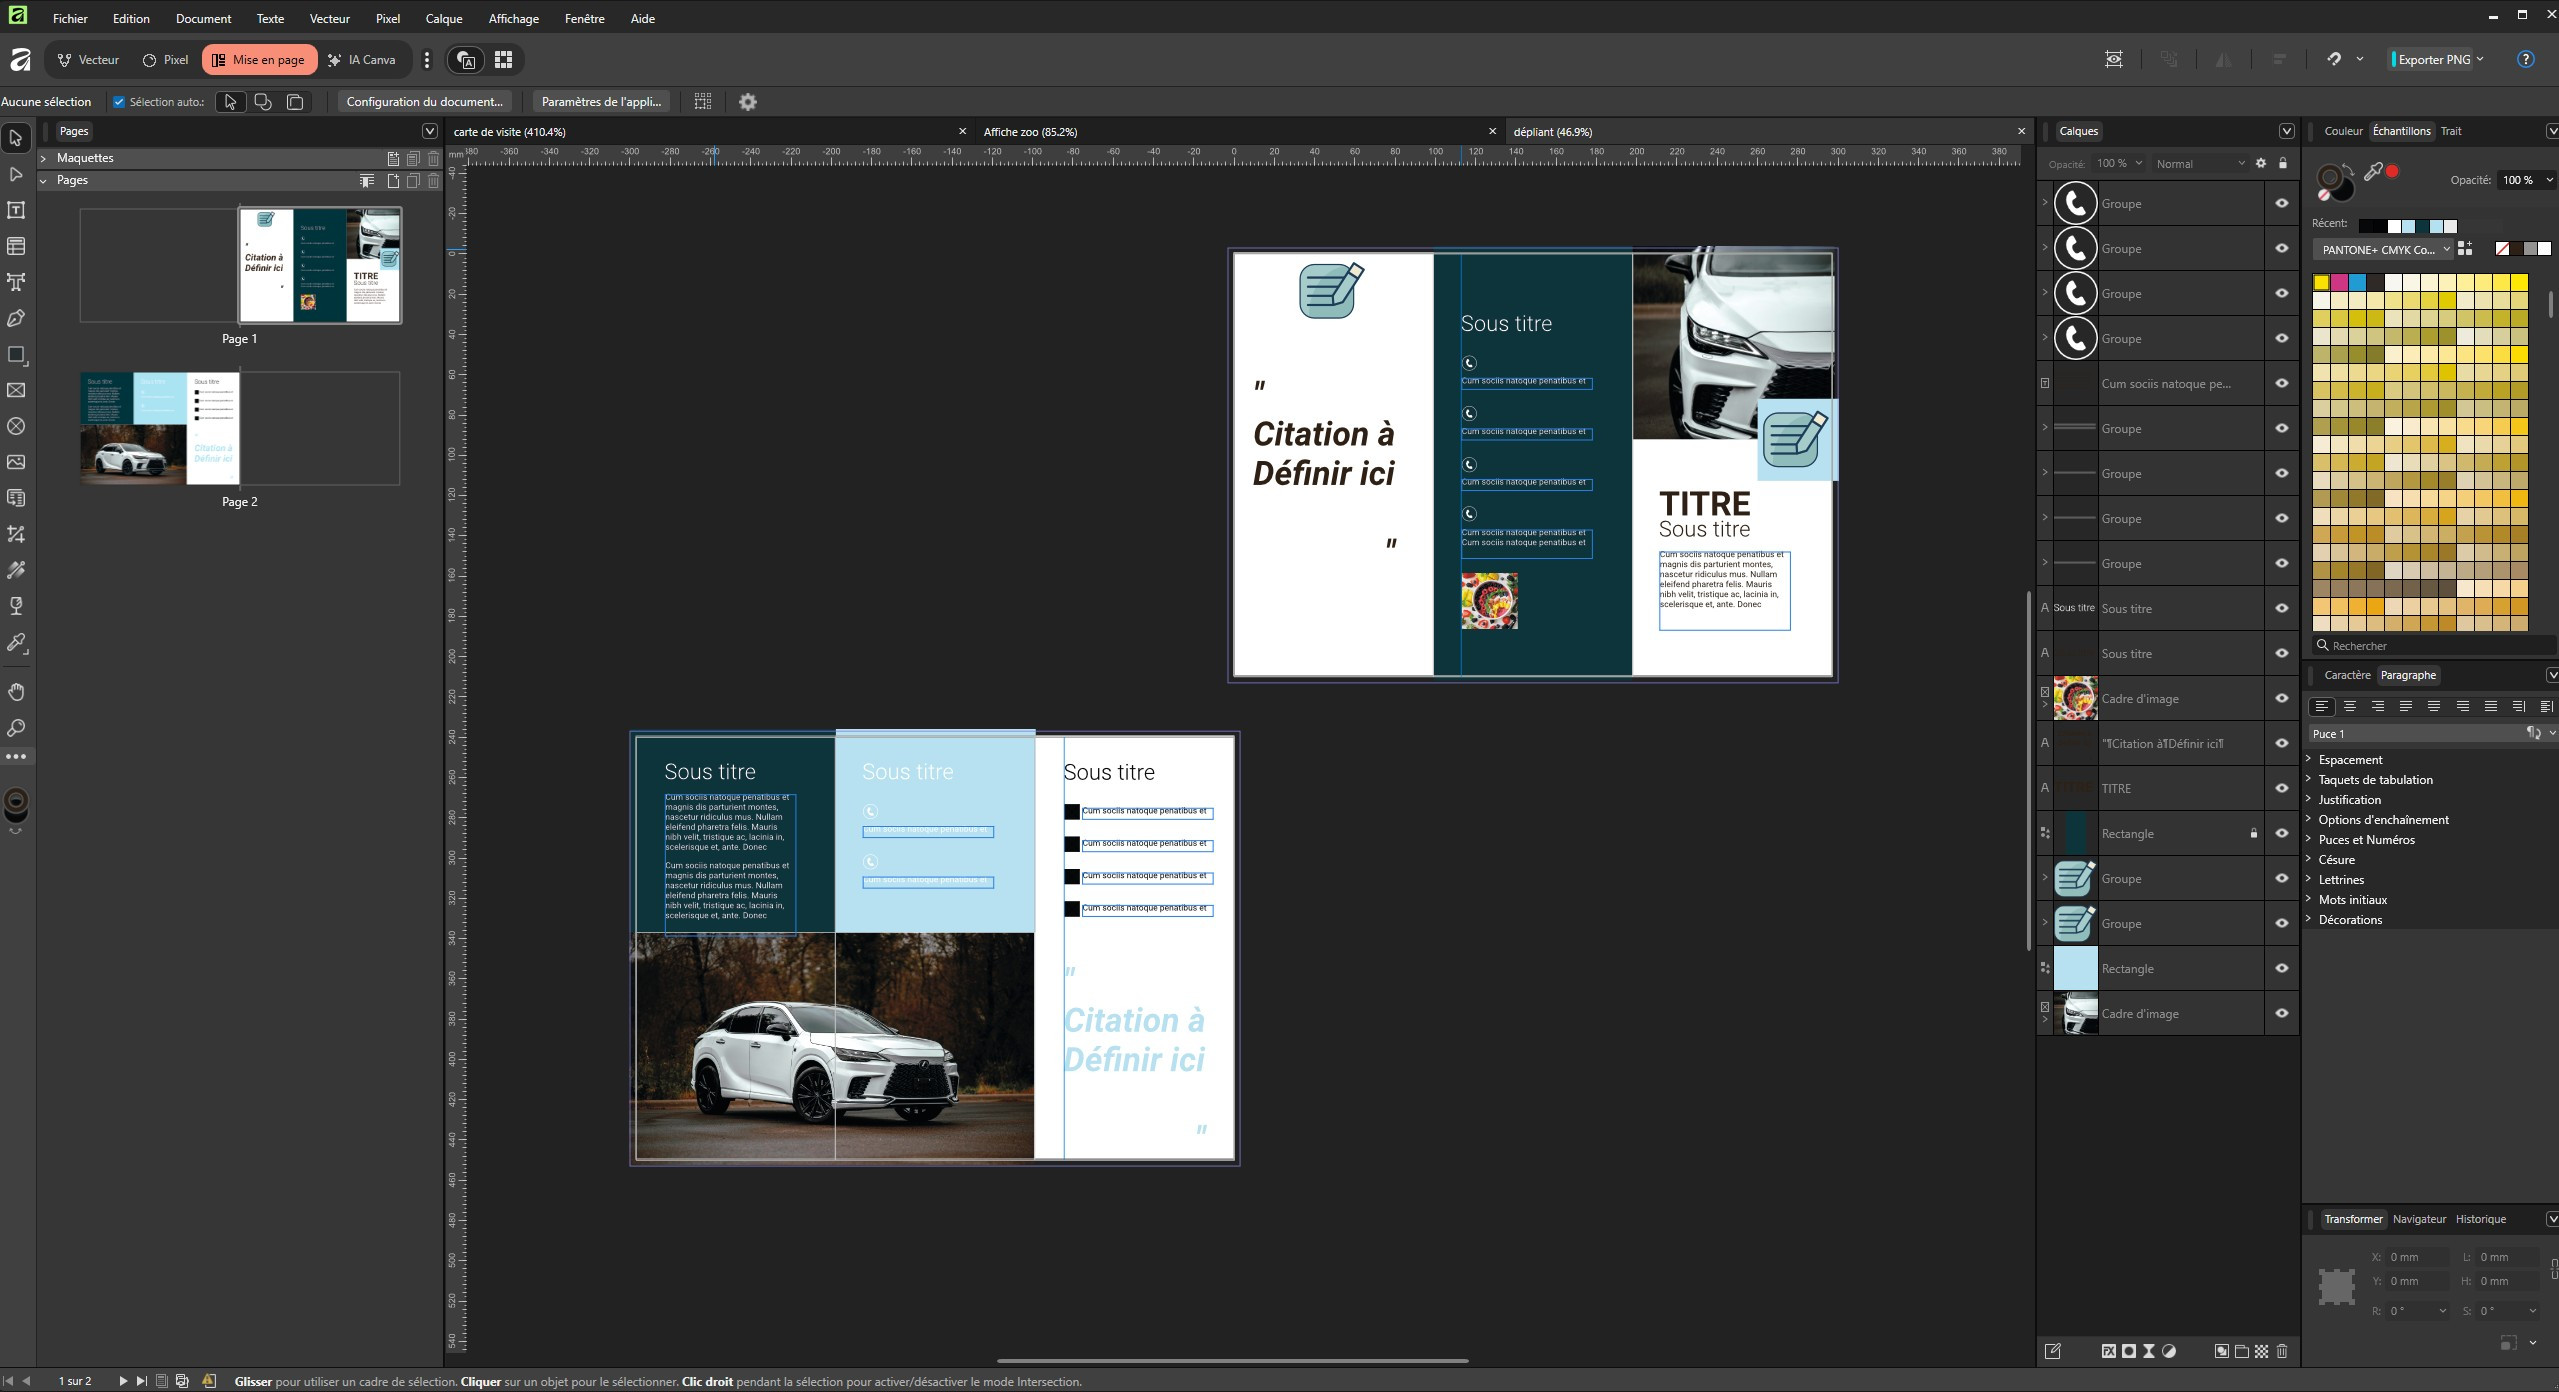Hide the bottom Cadre d'image layer
The width and height of the screenshot is (2559, 1392).
pos(2282,1013)
